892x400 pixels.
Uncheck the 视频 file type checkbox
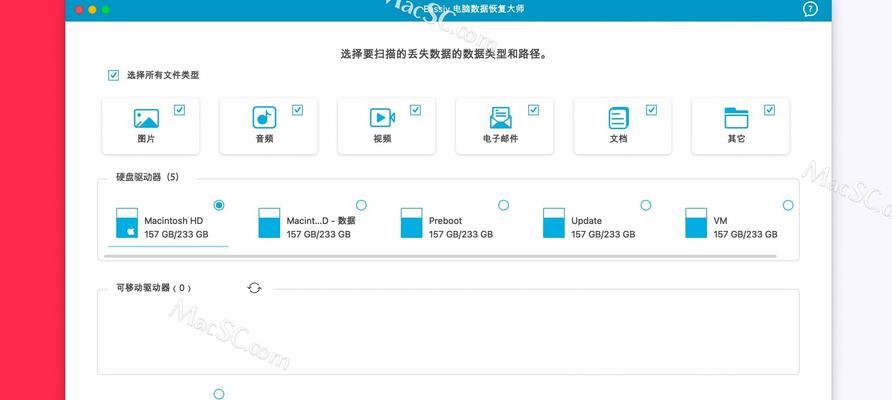point(415,110)
